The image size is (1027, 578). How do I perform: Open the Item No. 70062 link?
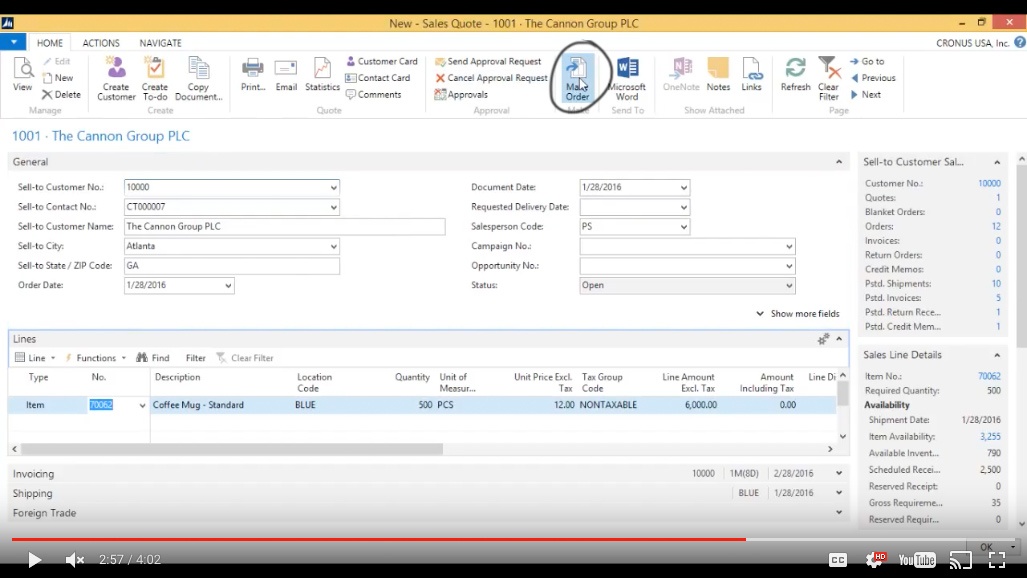pos(989,376)
